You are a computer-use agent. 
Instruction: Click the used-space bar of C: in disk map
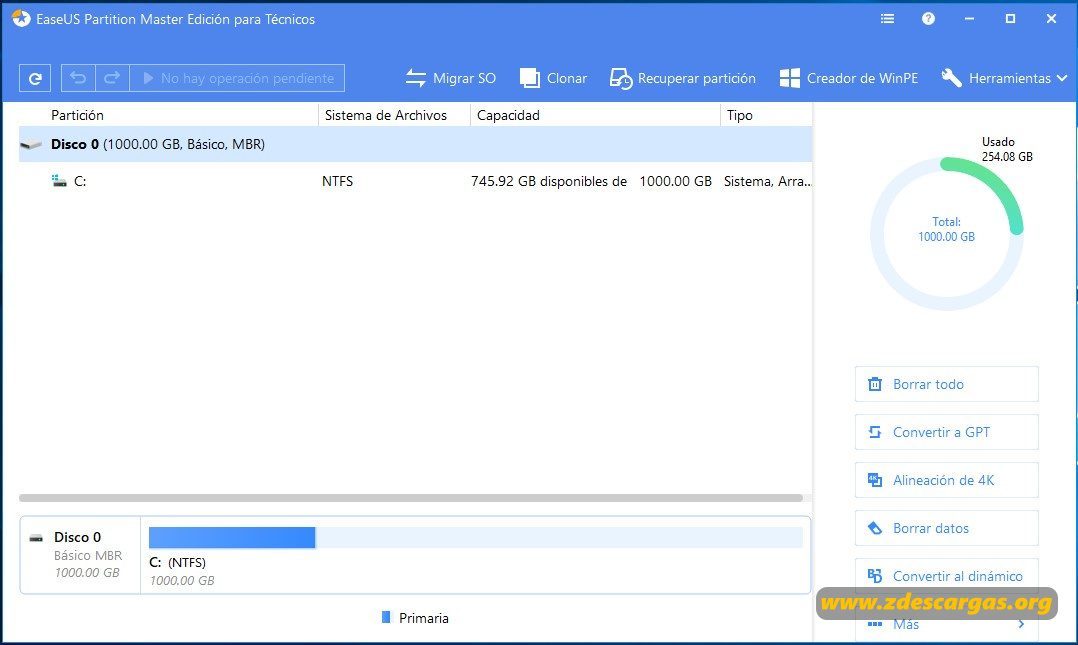click(232, 538)
